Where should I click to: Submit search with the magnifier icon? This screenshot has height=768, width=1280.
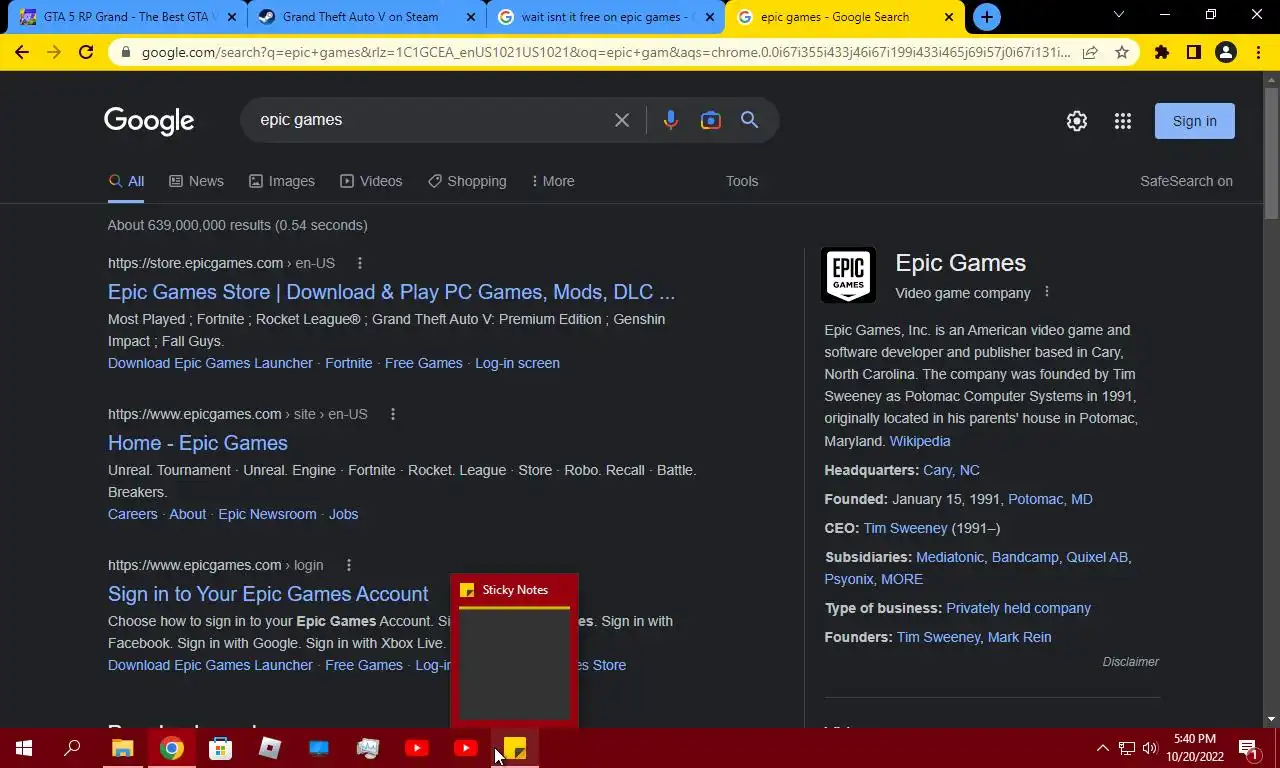tap(749, 120)
